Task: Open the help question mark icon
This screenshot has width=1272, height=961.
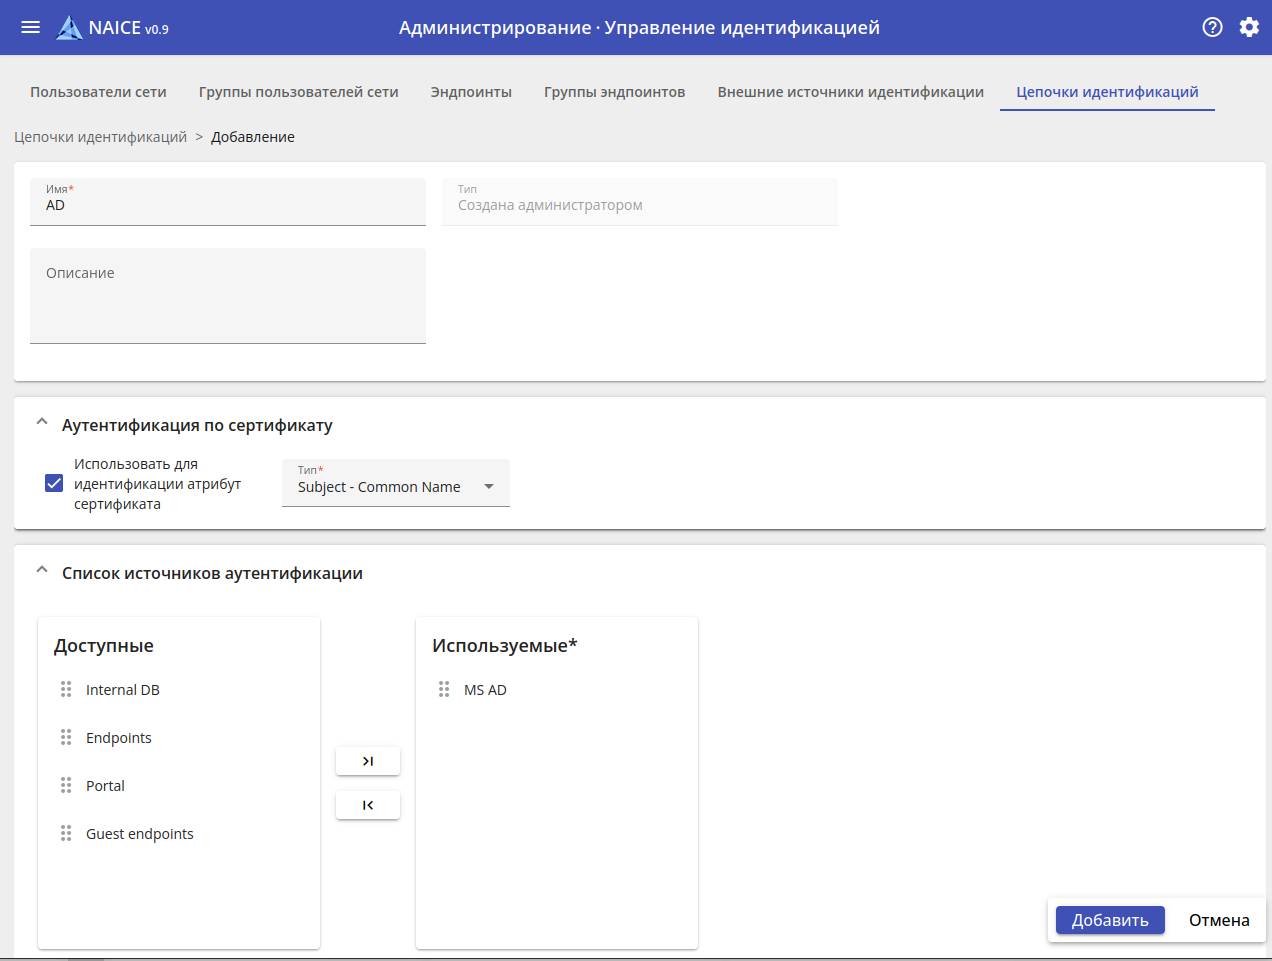Action: pos(1212,27)
